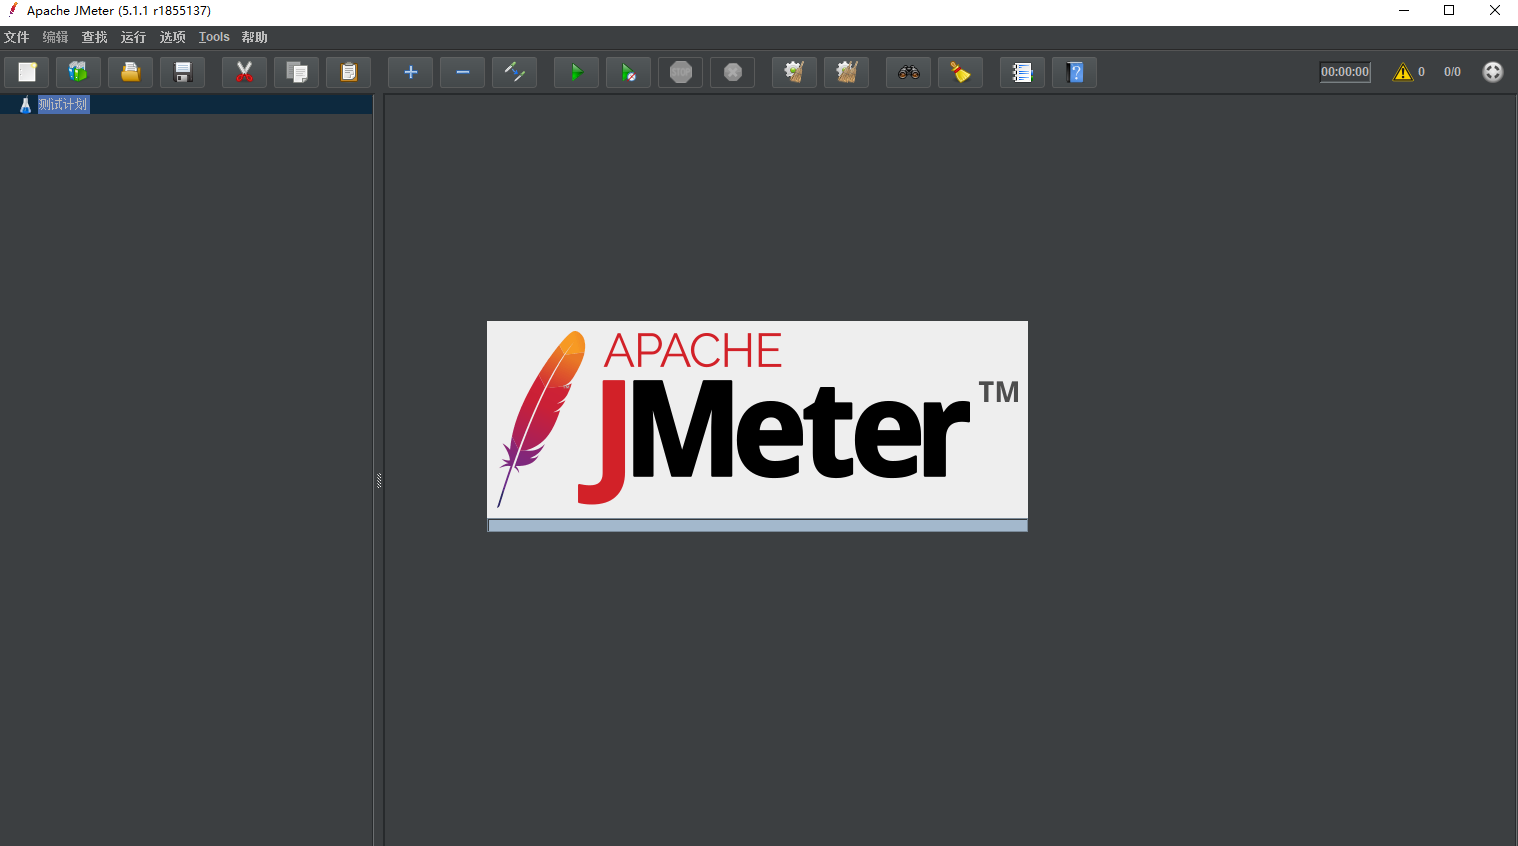Select the 测试计划 tree node
The image size is (1518, 846).
coord(63,104)
